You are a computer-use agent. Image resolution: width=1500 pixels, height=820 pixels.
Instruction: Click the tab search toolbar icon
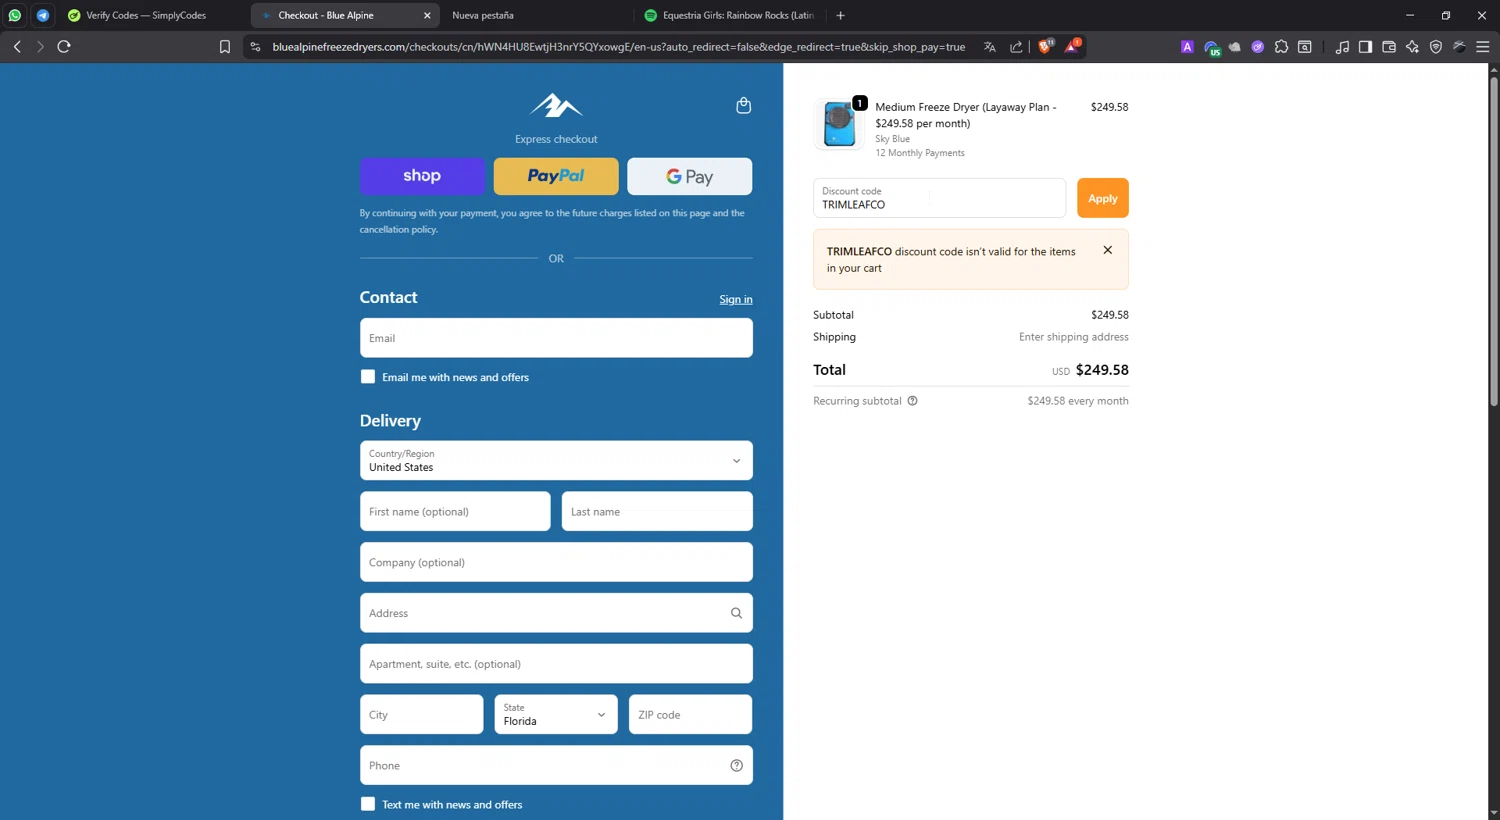(x=1305, y=46)
